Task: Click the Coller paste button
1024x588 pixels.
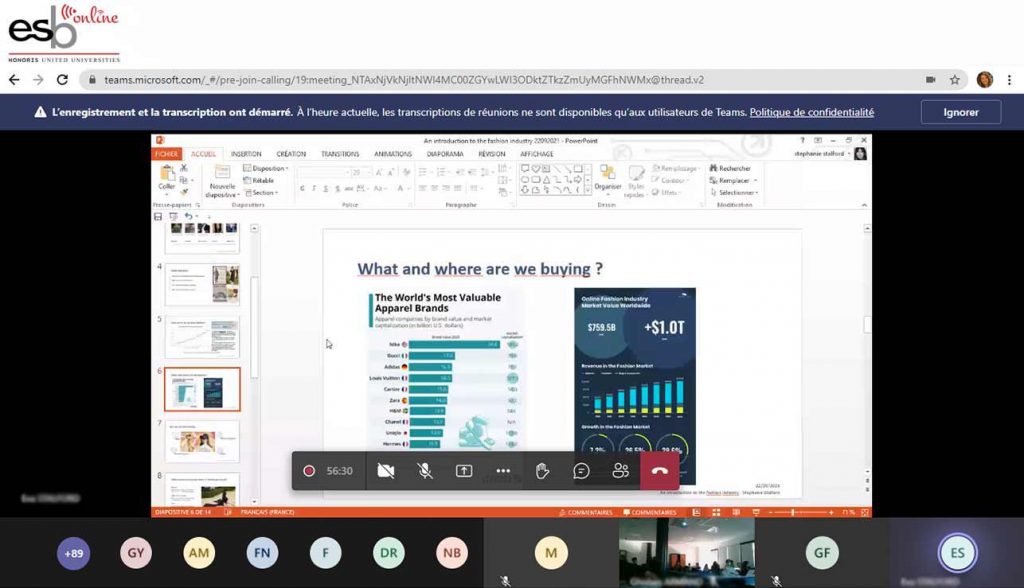Action: tap(167, 178)
